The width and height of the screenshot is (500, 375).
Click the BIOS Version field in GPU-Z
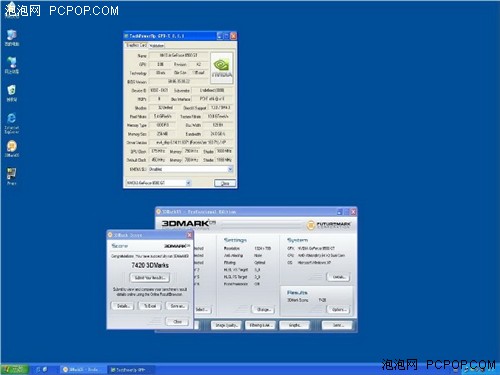pyautogui.click(x=179, y=81)
